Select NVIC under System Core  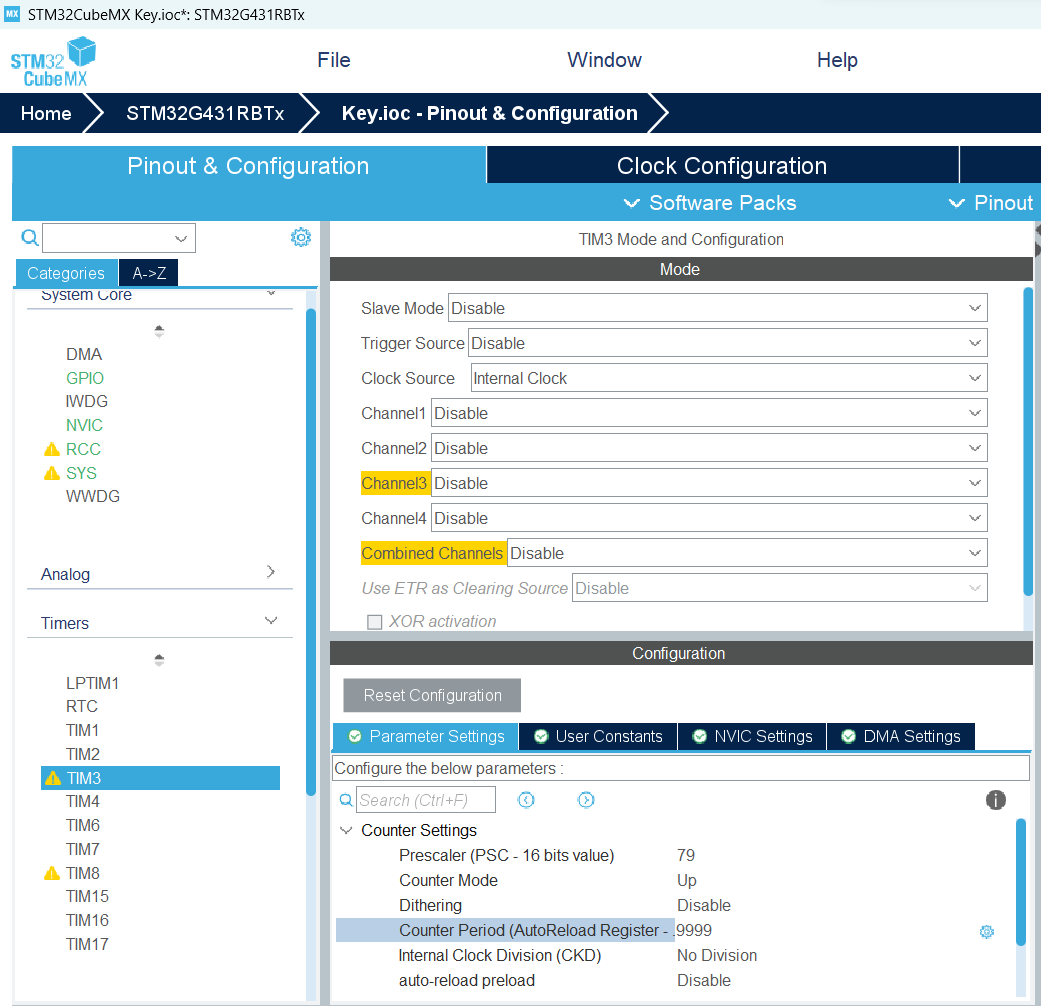pyautogui.click(x=84, y=426)
